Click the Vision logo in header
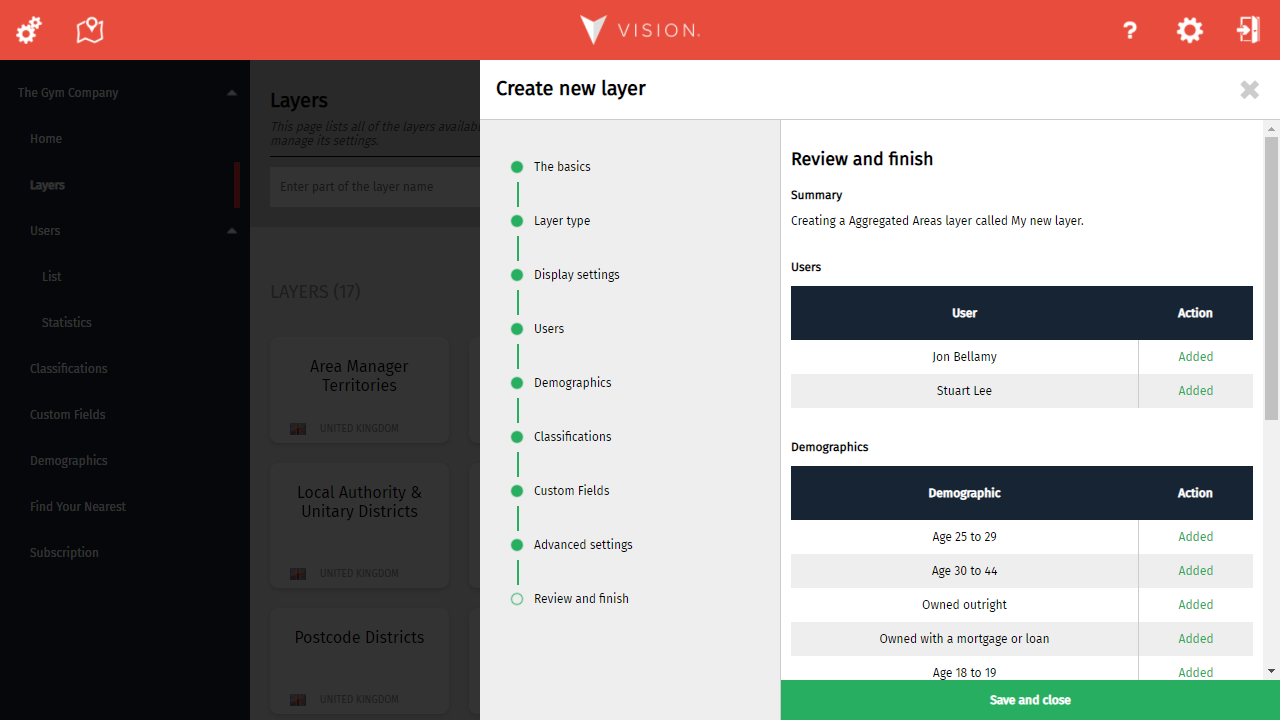The height and width of the screenshot is (720, 1280). (640, 30)
